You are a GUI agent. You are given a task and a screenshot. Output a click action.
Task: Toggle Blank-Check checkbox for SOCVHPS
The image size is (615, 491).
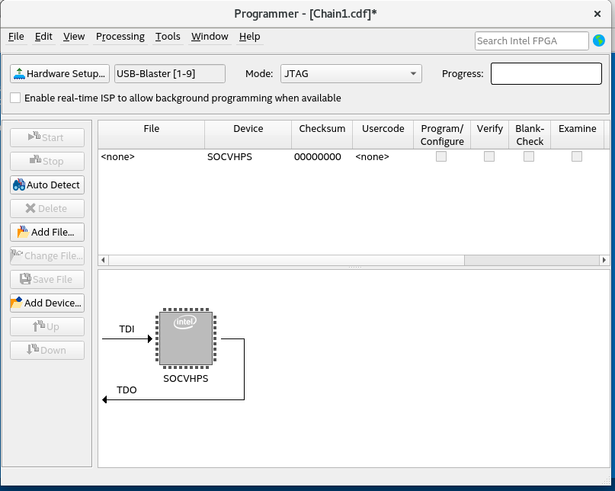529,157
